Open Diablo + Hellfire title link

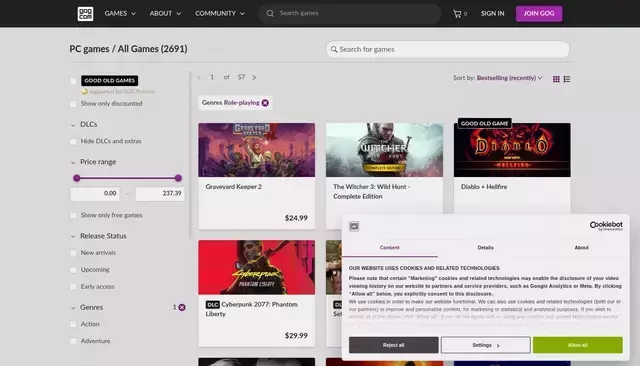(484, 187)
